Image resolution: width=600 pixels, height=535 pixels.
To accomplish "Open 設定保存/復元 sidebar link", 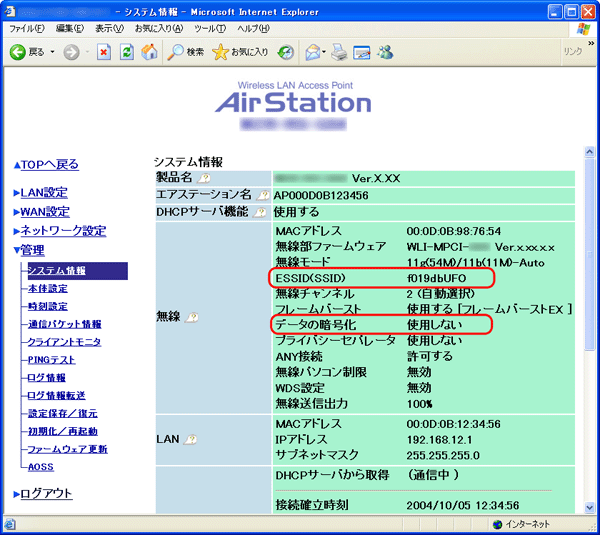I will pyautogui.click(x=63, y=413).
